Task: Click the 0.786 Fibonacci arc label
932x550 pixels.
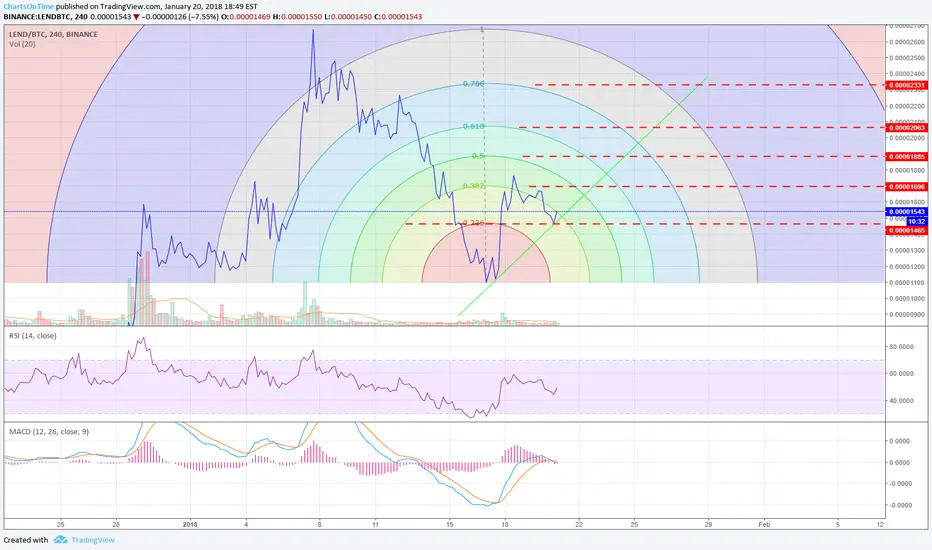Action: coord(474,84)
